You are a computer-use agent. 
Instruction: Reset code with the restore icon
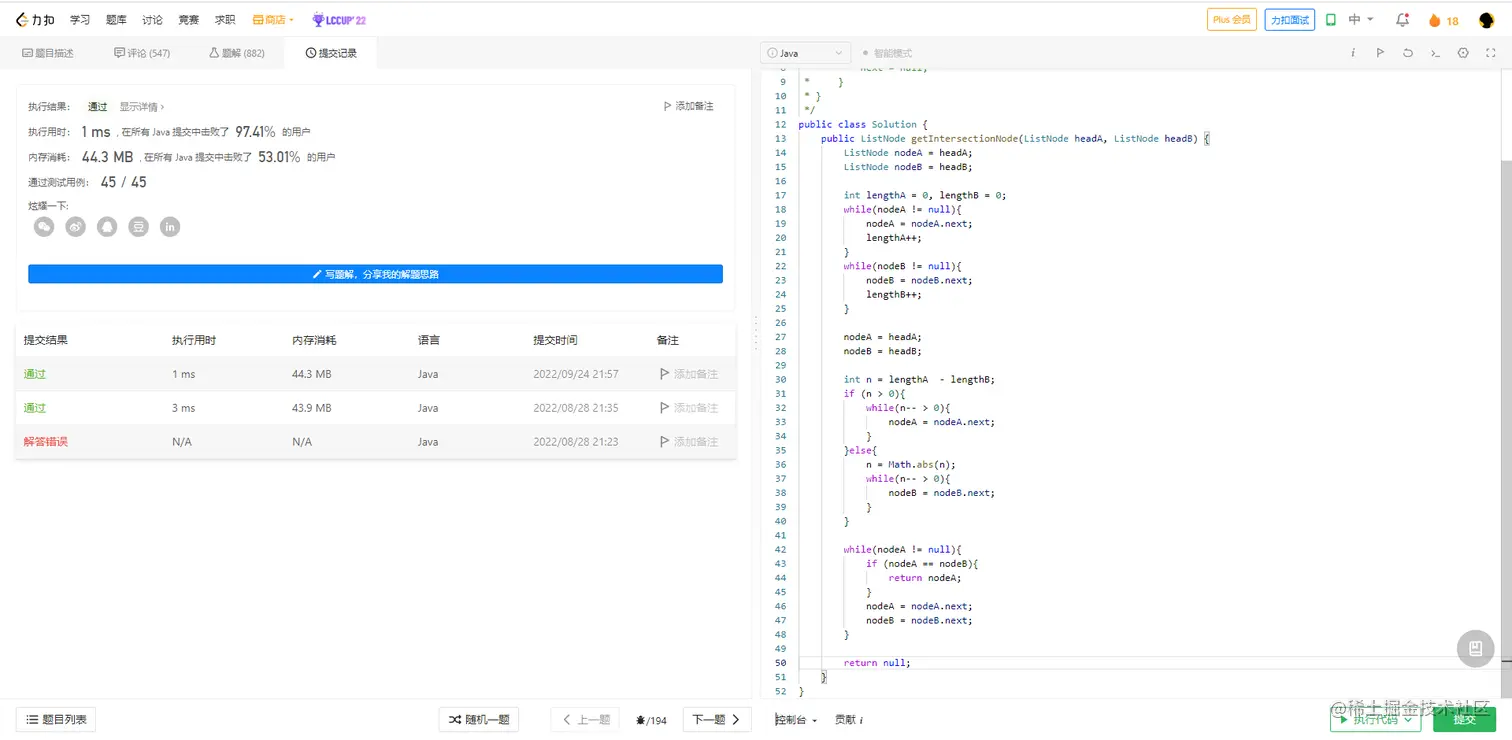[x=1408, y=53]
